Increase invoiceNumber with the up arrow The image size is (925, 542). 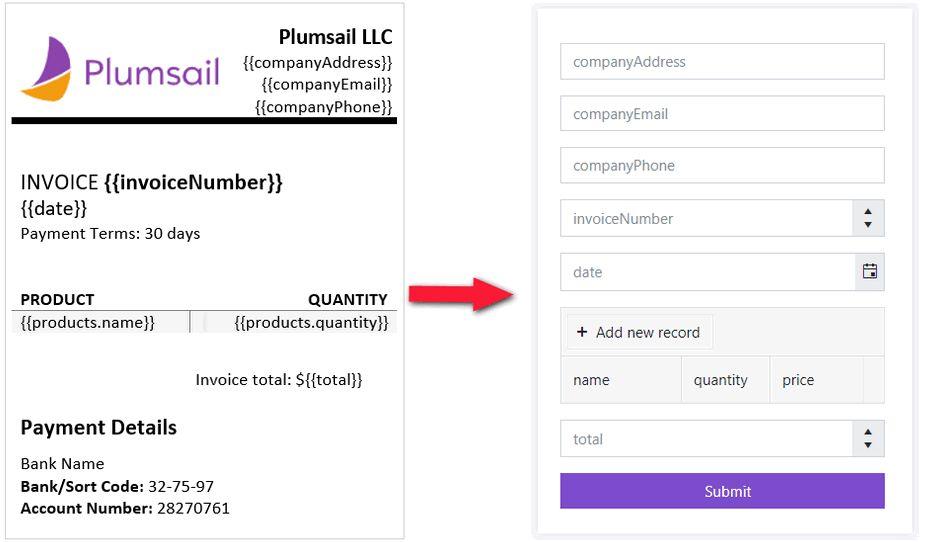point(868,212)
